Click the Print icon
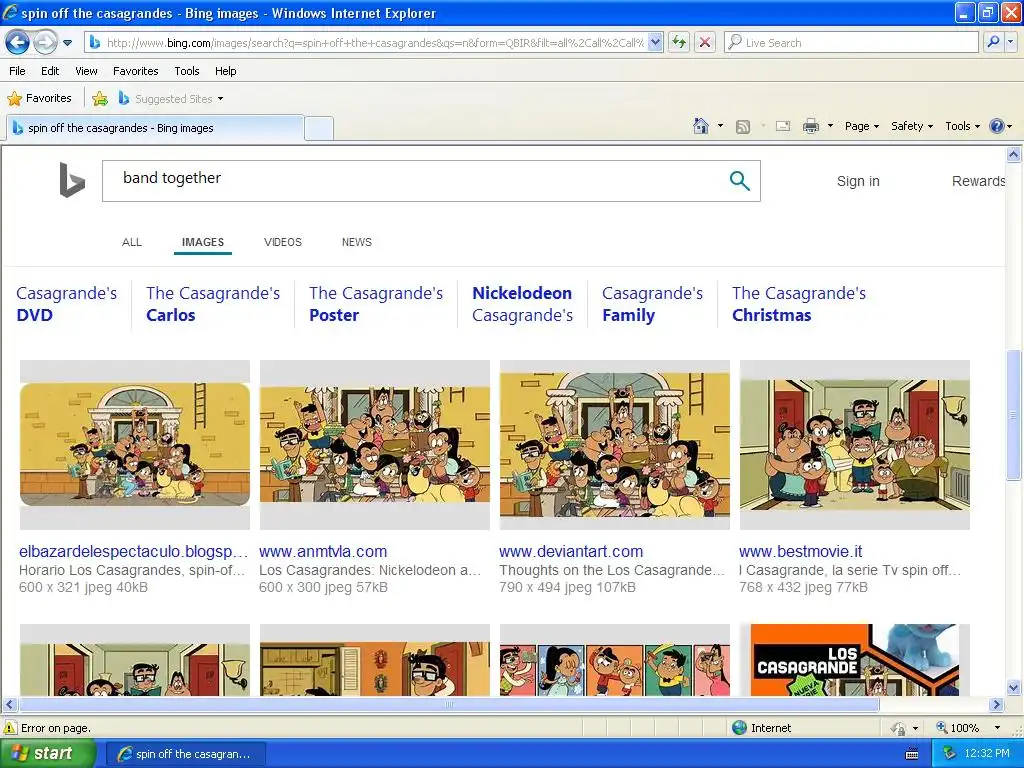The image size is (1024, 768). 810,126
